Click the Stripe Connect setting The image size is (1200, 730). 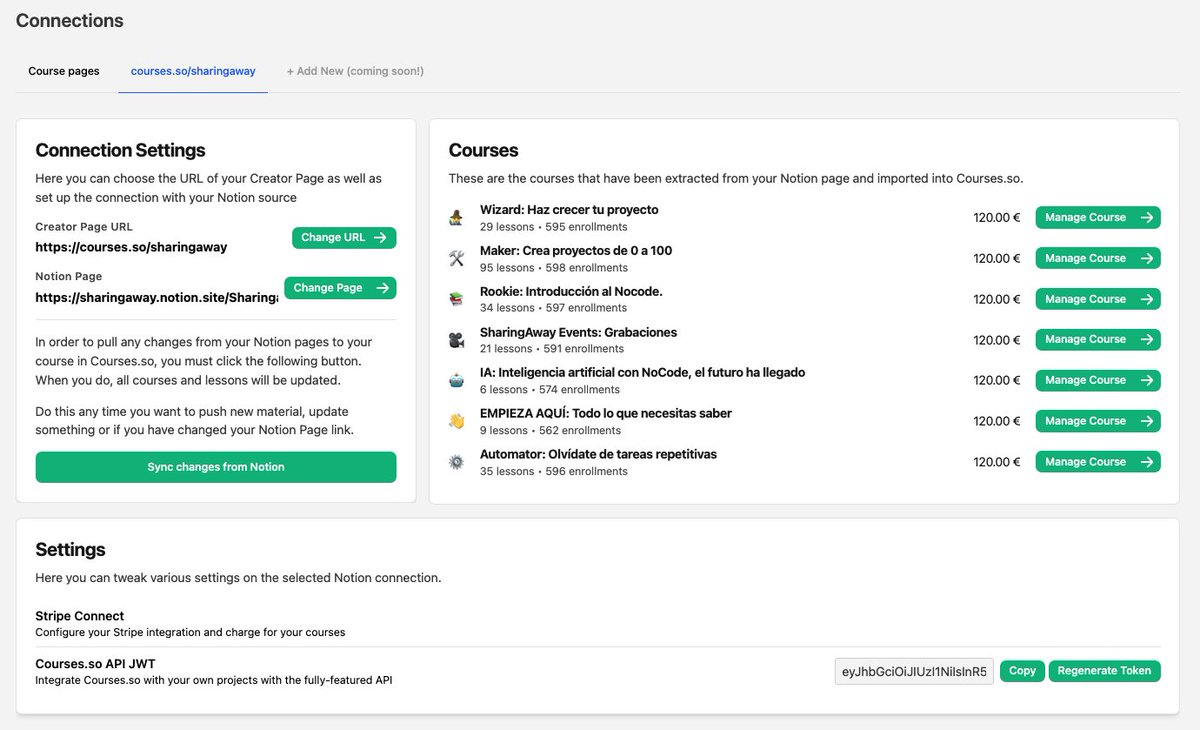coord(80,616)
